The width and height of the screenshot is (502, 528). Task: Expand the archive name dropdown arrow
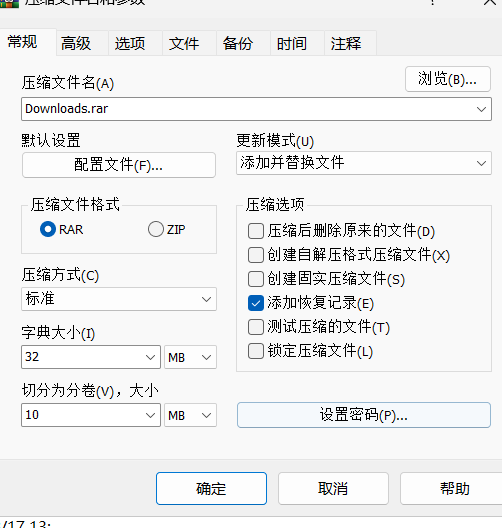pos(481,109)
